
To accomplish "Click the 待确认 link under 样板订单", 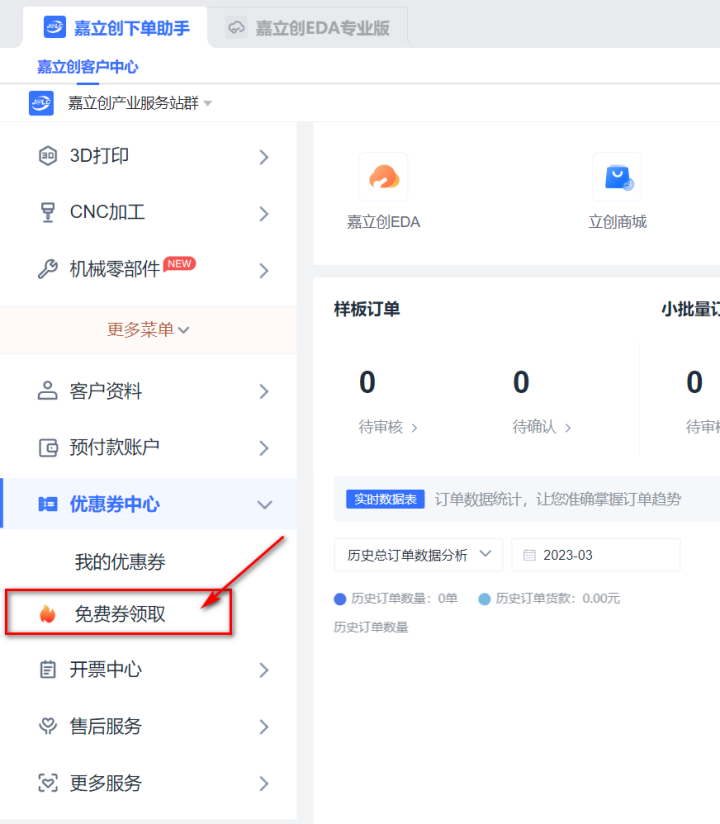I will 542,427.
